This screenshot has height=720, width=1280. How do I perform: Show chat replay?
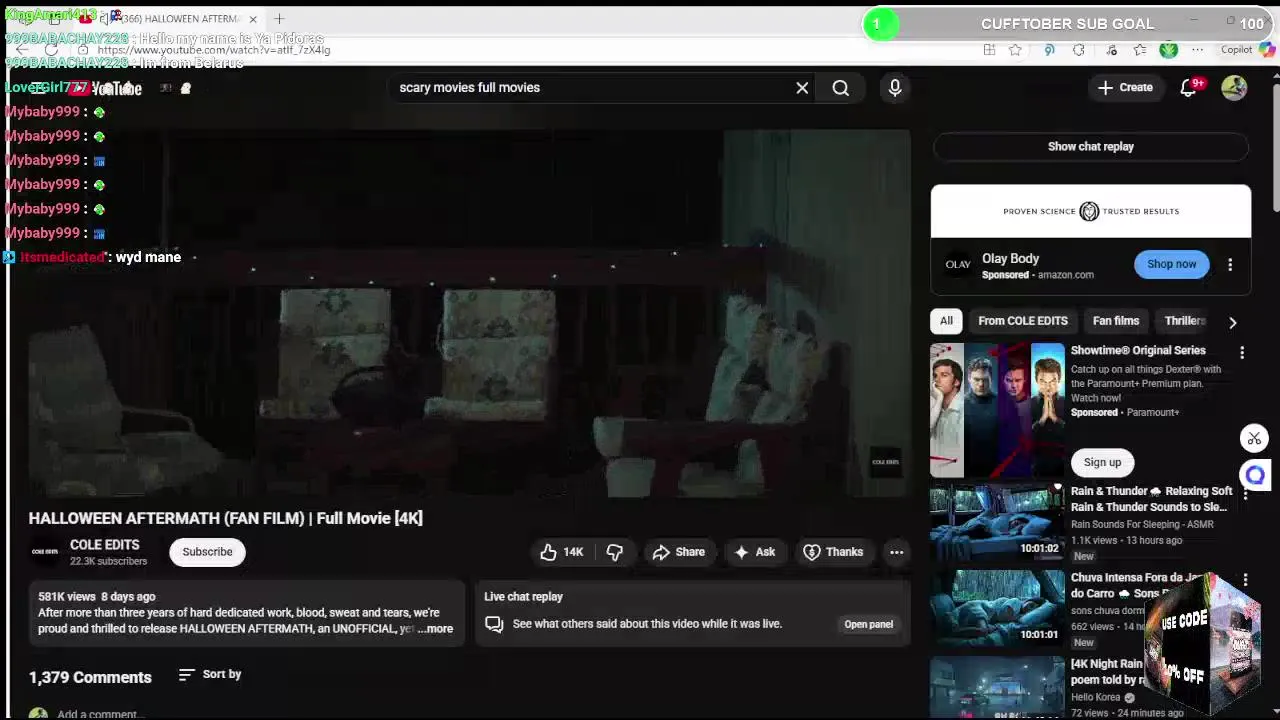coord(1090,146)
